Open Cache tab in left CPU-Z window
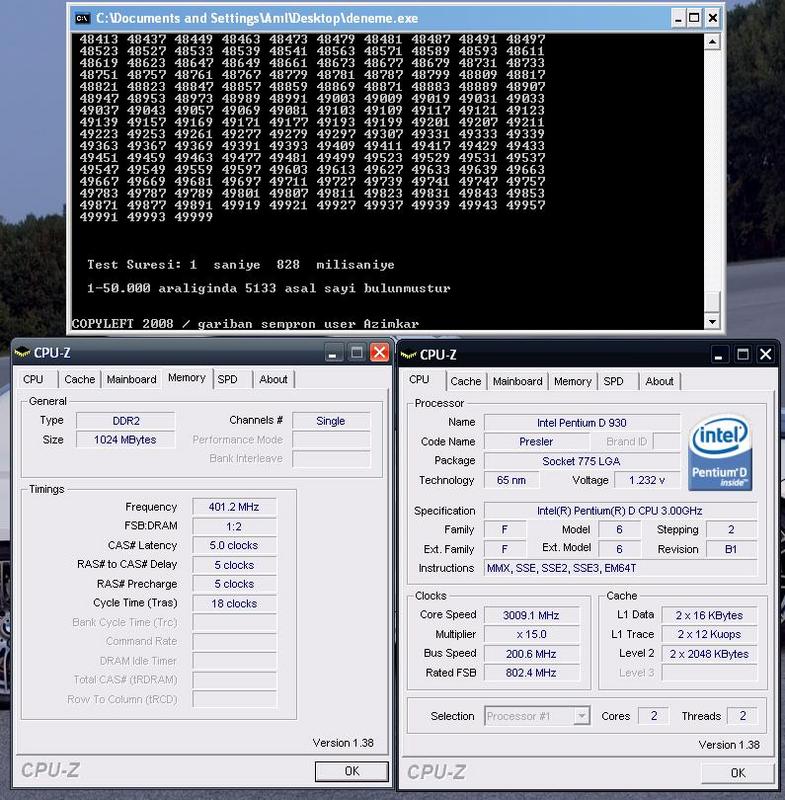The image size is (785, 800). 80,379
